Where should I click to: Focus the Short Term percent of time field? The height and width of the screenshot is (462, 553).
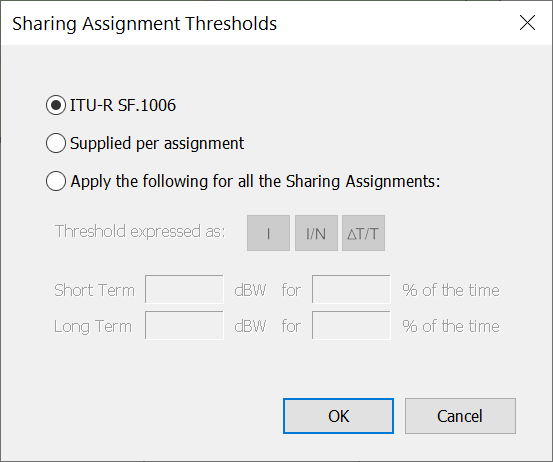coord(351,289)
